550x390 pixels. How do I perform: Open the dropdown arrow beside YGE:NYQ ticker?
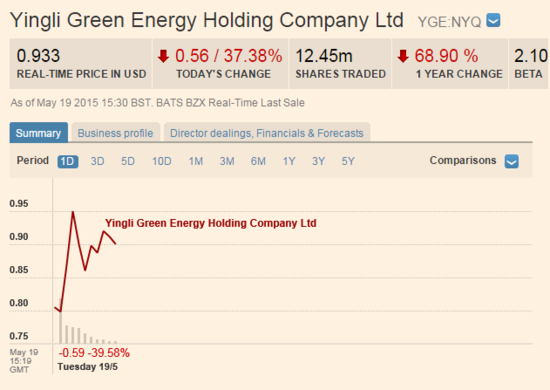click(493, 20)
